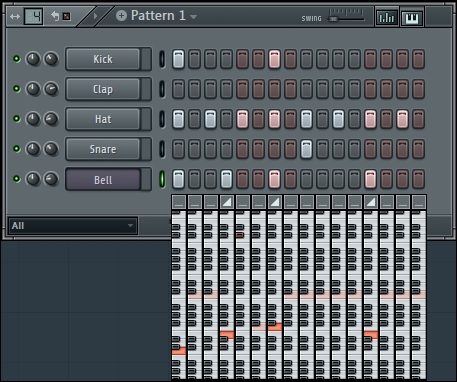The height and width of the screenshot is (382, 457).
Task: Click the Hat channel panning knob
Action: (33, 119)
